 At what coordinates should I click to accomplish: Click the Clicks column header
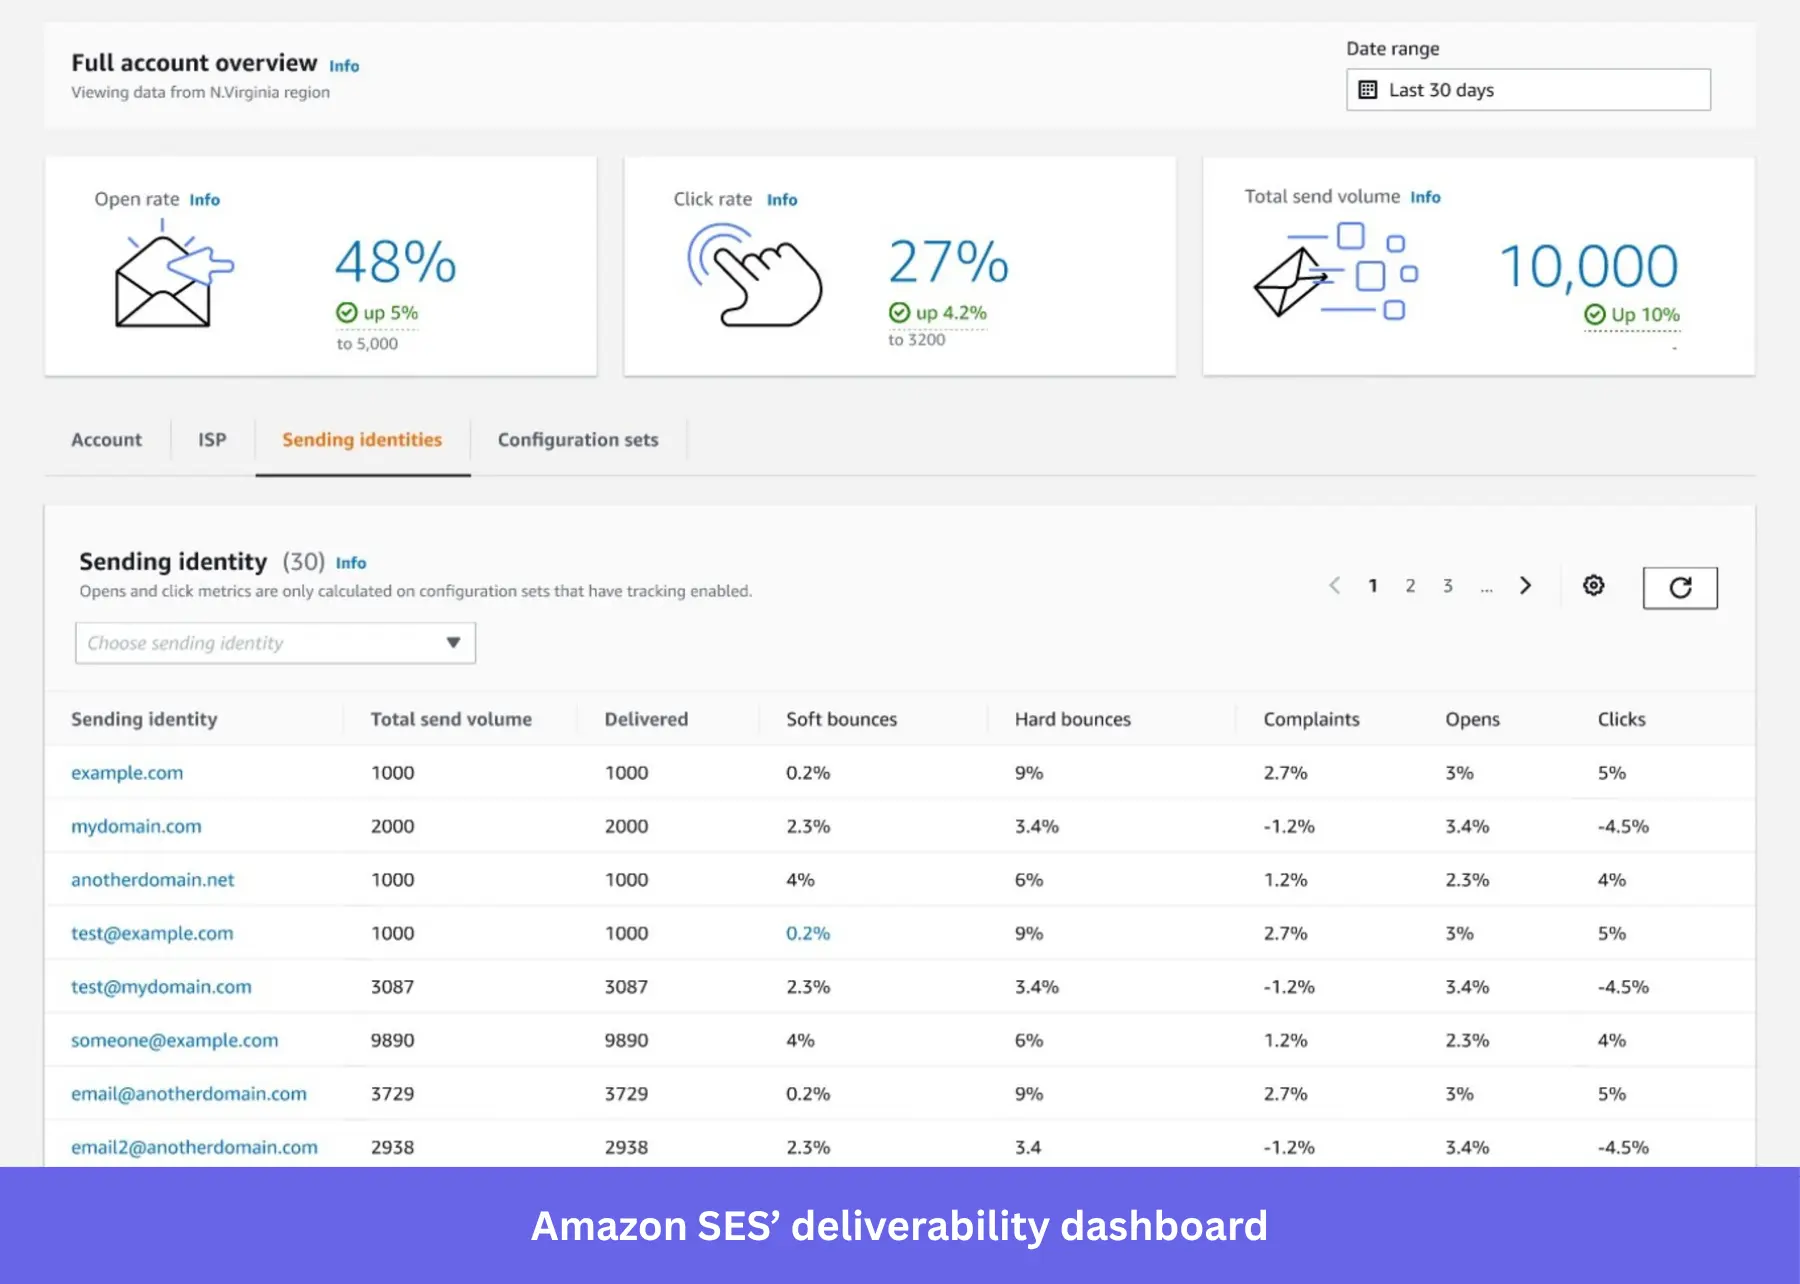pyautogui.click(x=1621, y=719)
